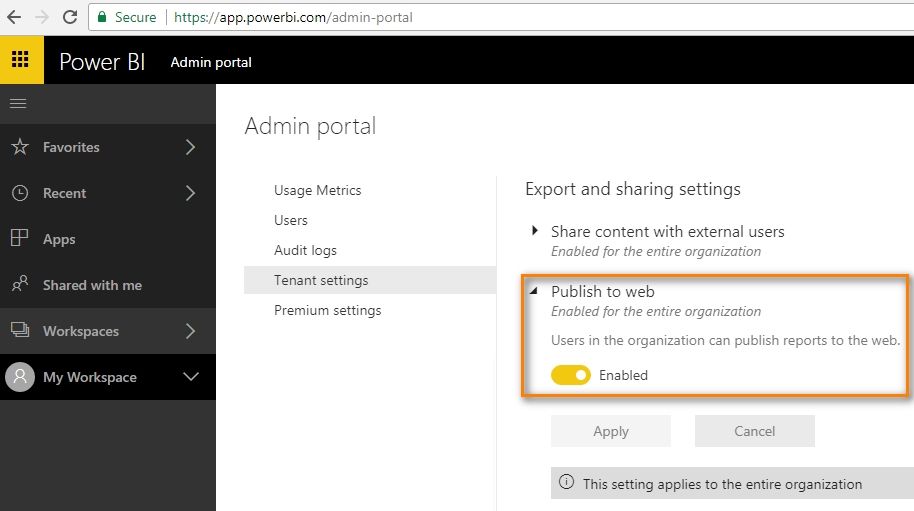Click the Apps label in sidebar
This screenshot has width=914, height=511.
tap(59, 239)
